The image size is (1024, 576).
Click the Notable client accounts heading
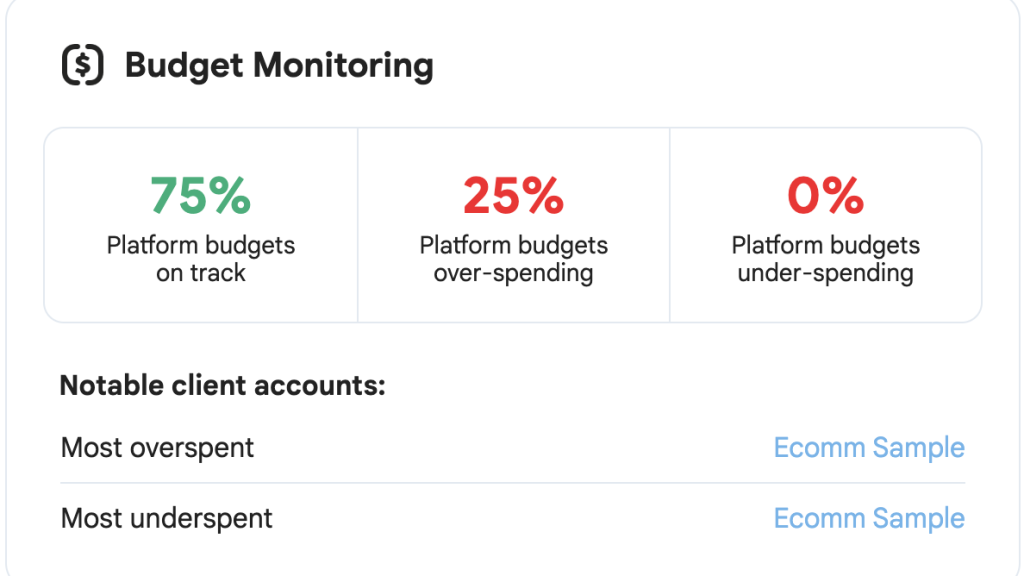pos(223,385)
